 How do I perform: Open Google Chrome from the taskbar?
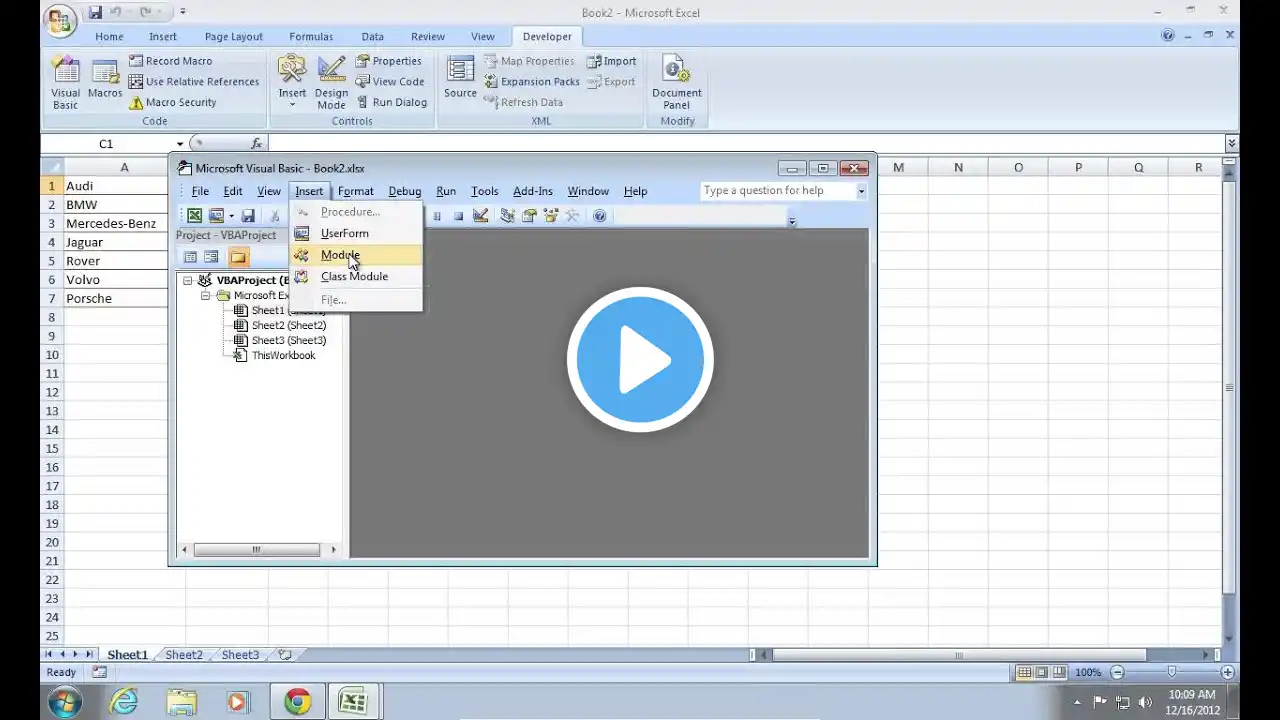coord(297,702)
